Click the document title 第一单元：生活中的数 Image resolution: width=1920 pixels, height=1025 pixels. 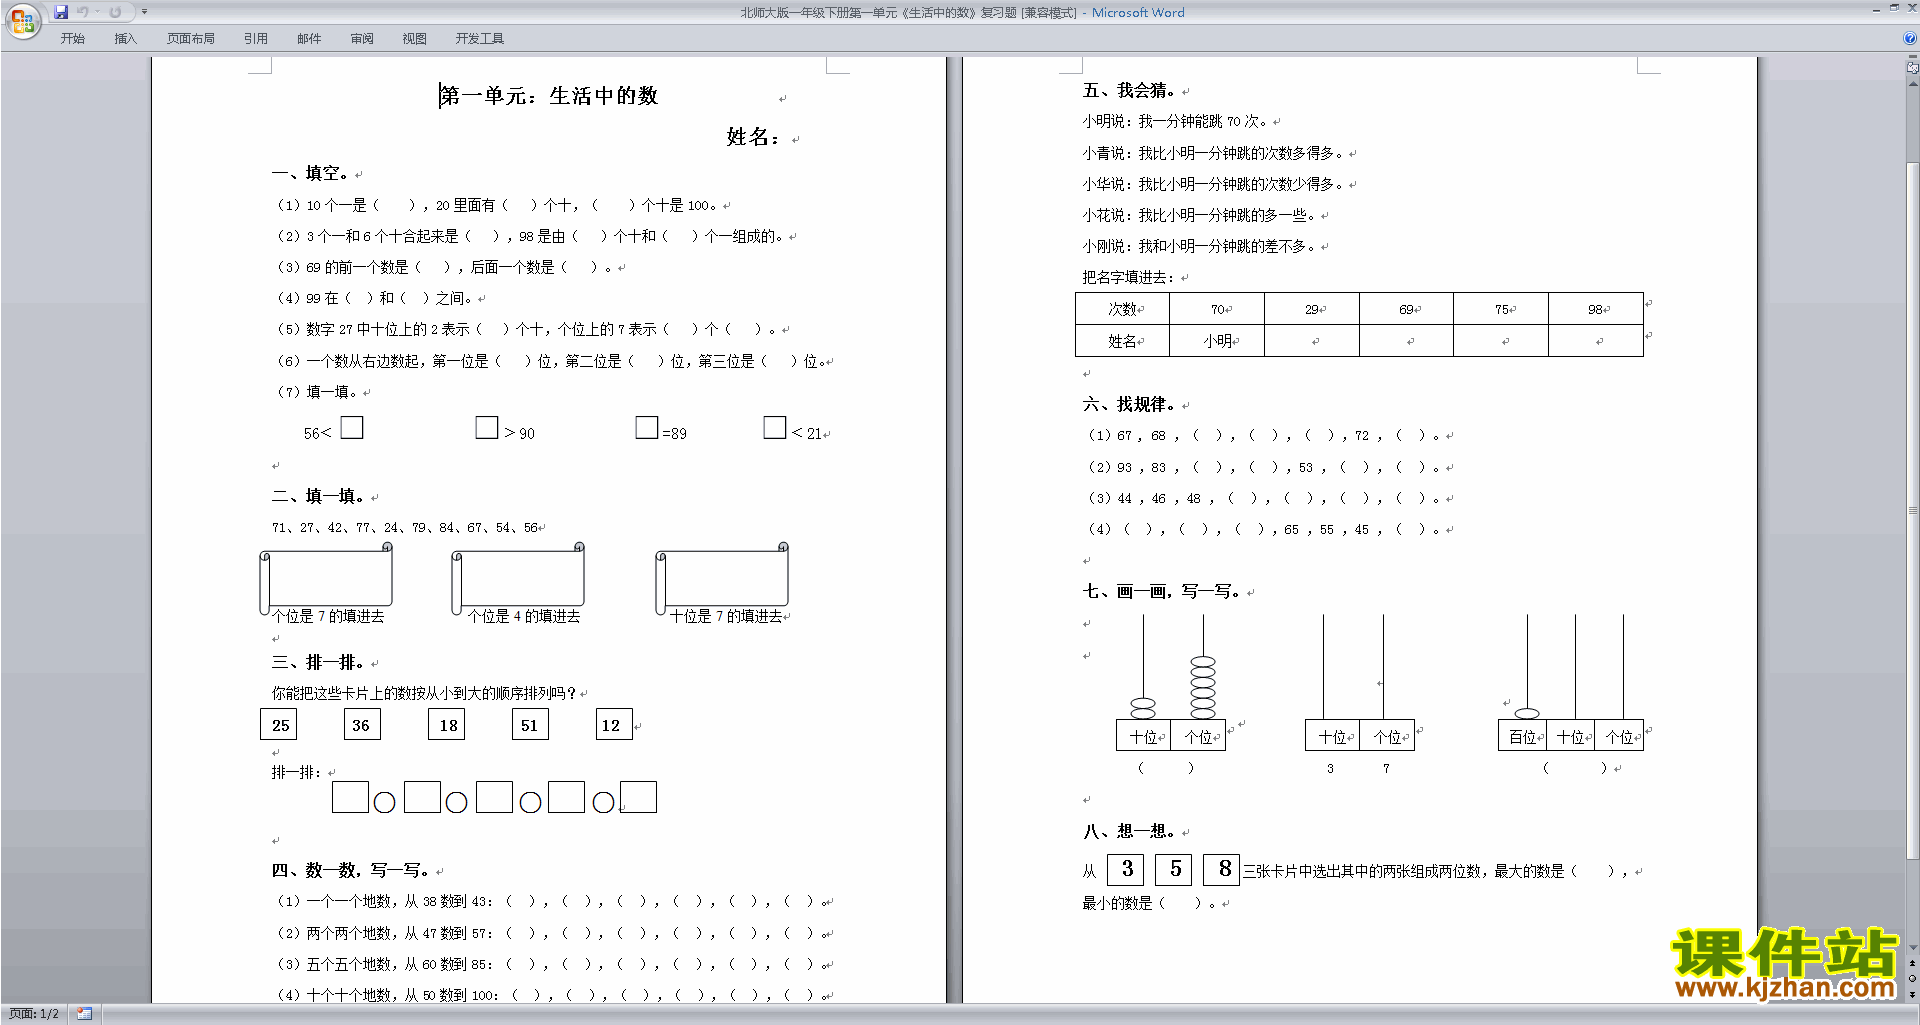pyautogui.click(x=548, y=96)
